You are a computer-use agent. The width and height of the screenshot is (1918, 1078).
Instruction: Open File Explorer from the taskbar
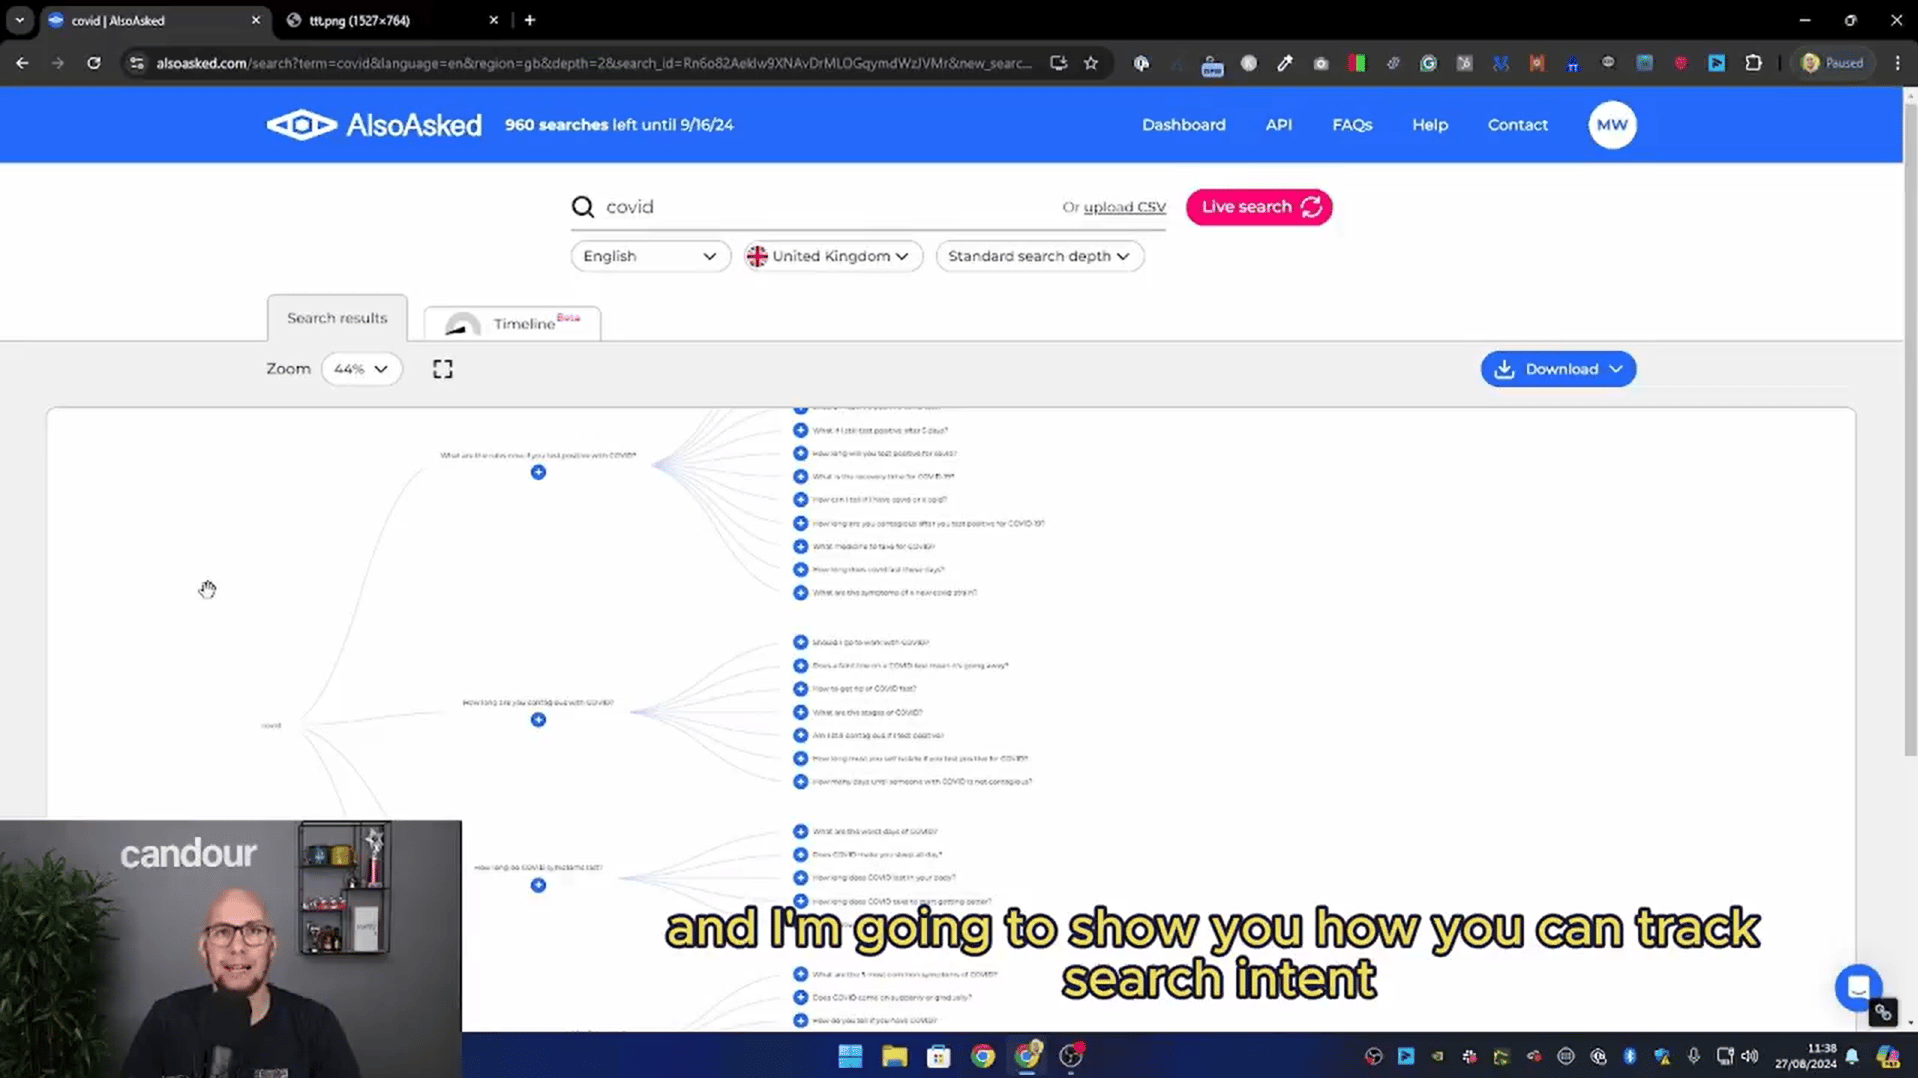(894, 1056)
